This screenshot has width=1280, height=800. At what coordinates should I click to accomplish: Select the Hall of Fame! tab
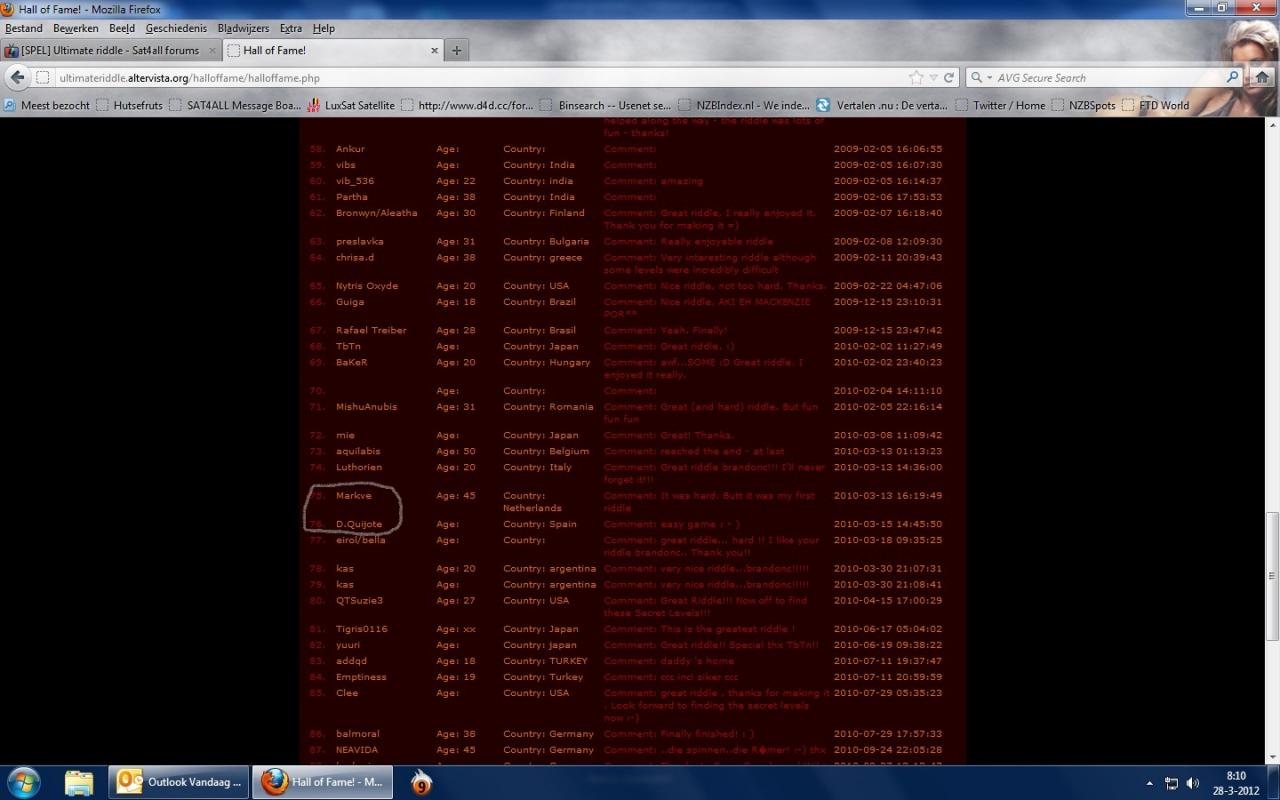coord(333,50)
